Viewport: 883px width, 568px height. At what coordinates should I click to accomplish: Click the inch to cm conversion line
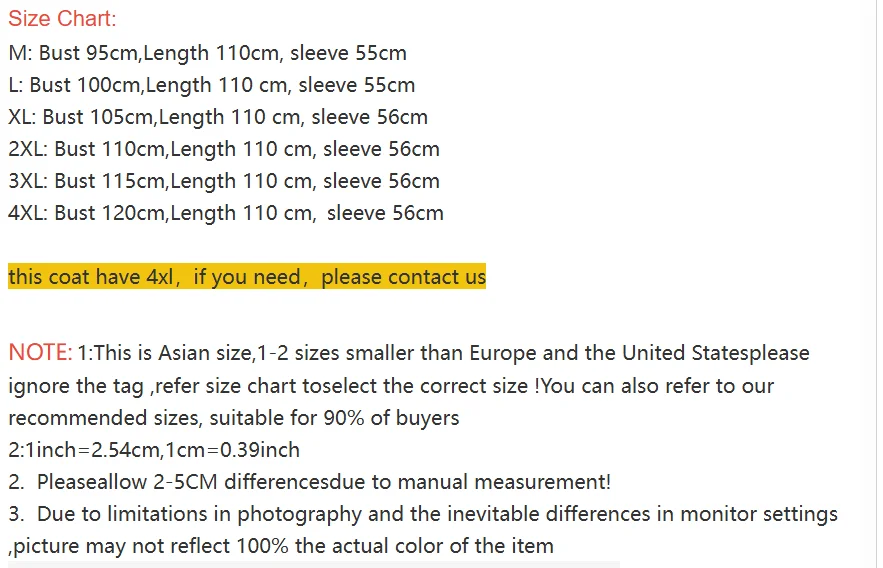[154, 450]
